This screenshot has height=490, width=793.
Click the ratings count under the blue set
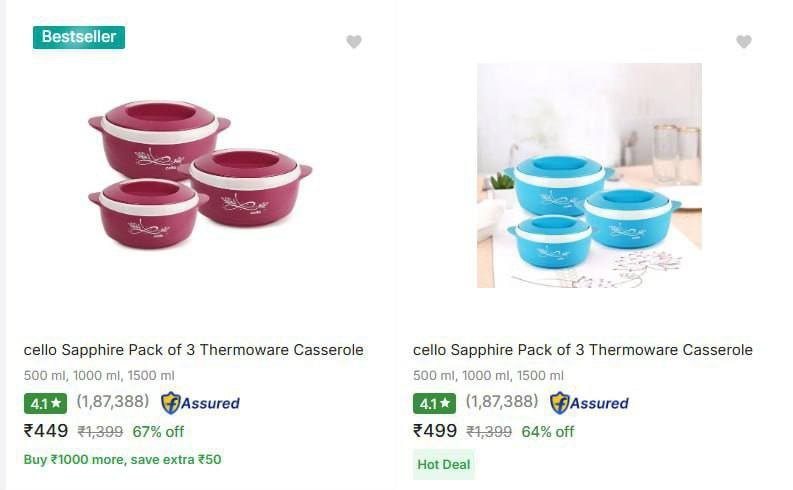pos(502,402)
